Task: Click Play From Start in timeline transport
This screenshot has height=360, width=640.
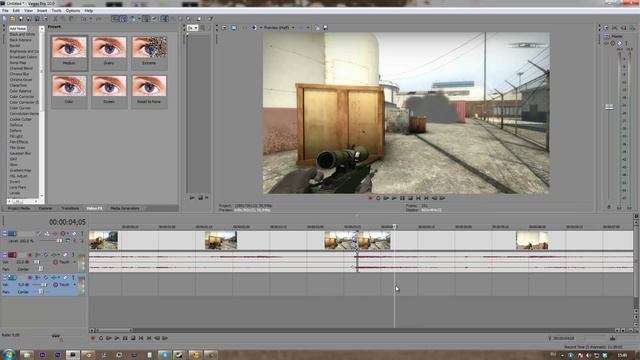Action: (x=109, y=338)
